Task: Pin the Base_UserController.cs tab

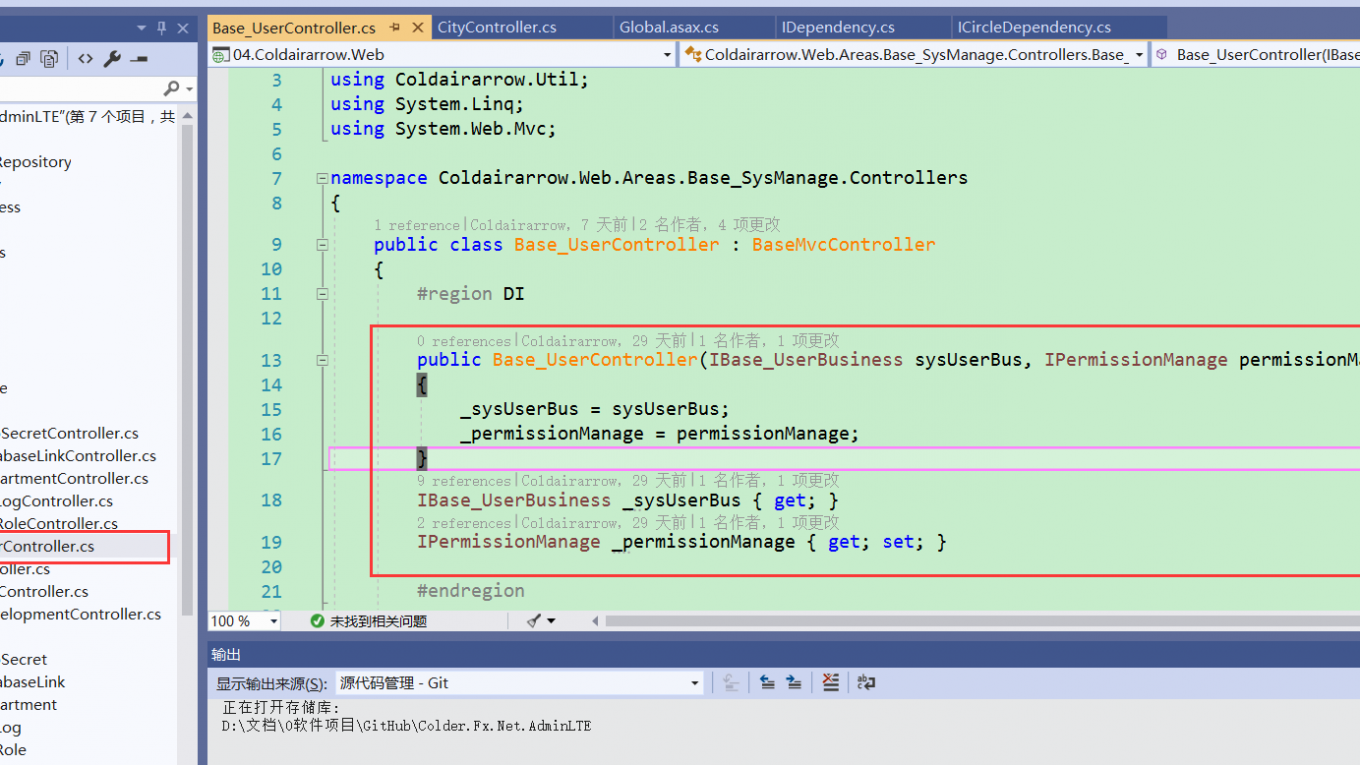Action: tap(395, 28)
